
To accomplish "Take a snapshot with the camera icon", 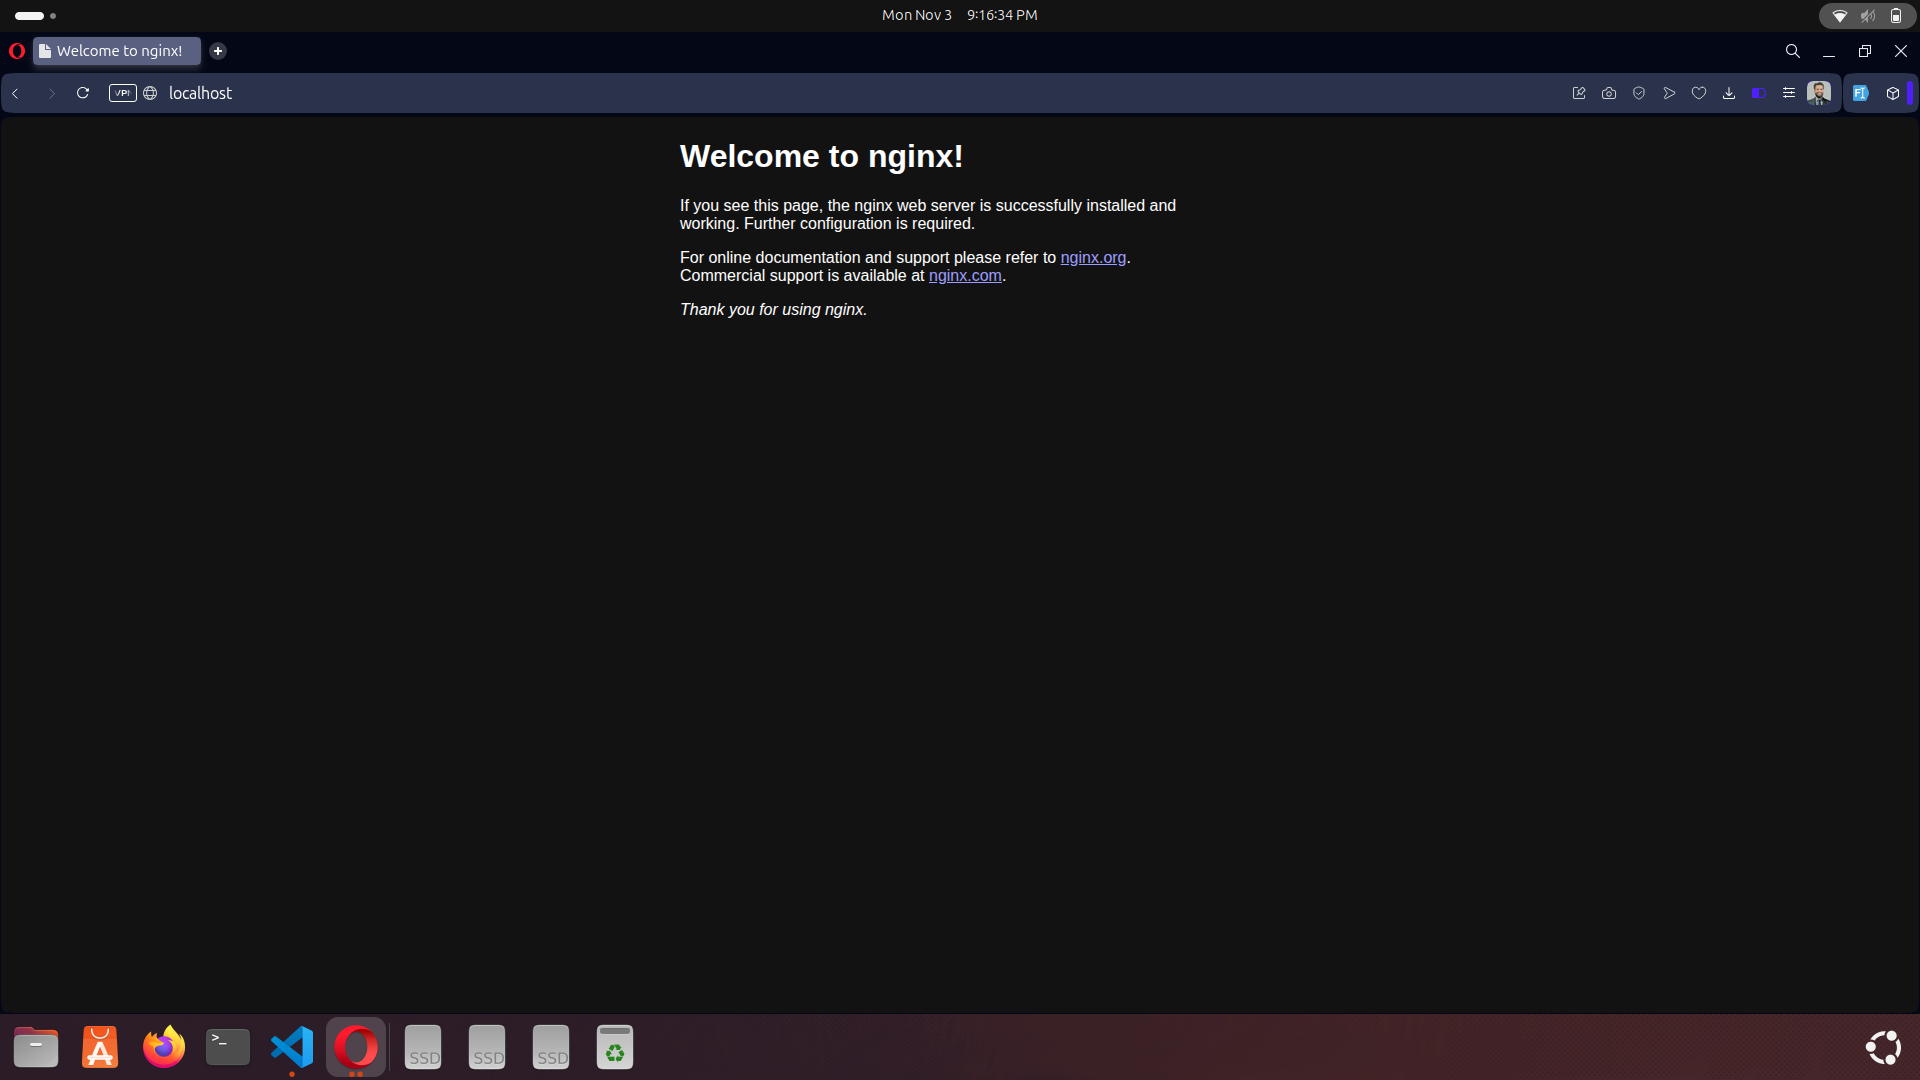I will point(1609,92).
